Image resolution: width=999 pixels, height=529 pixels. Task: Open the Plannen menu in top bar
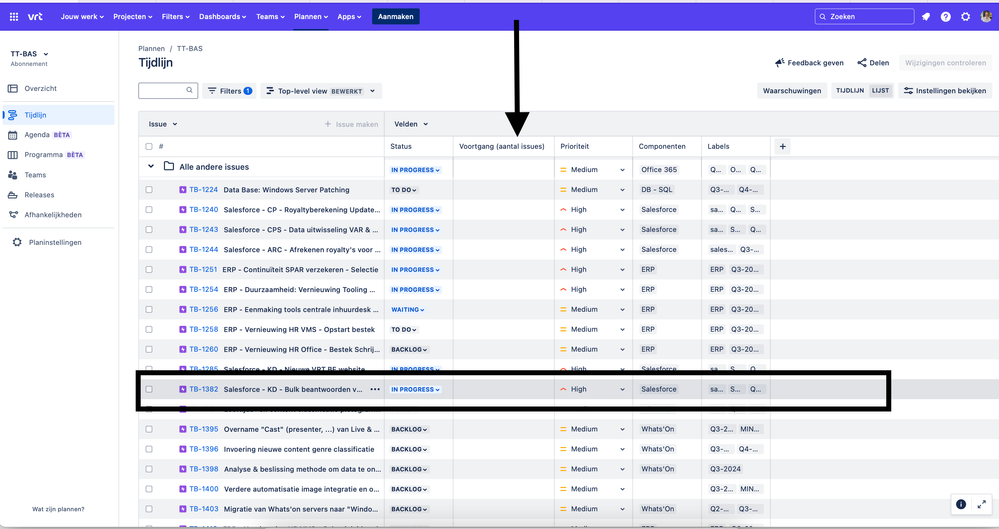click(311, 17)
